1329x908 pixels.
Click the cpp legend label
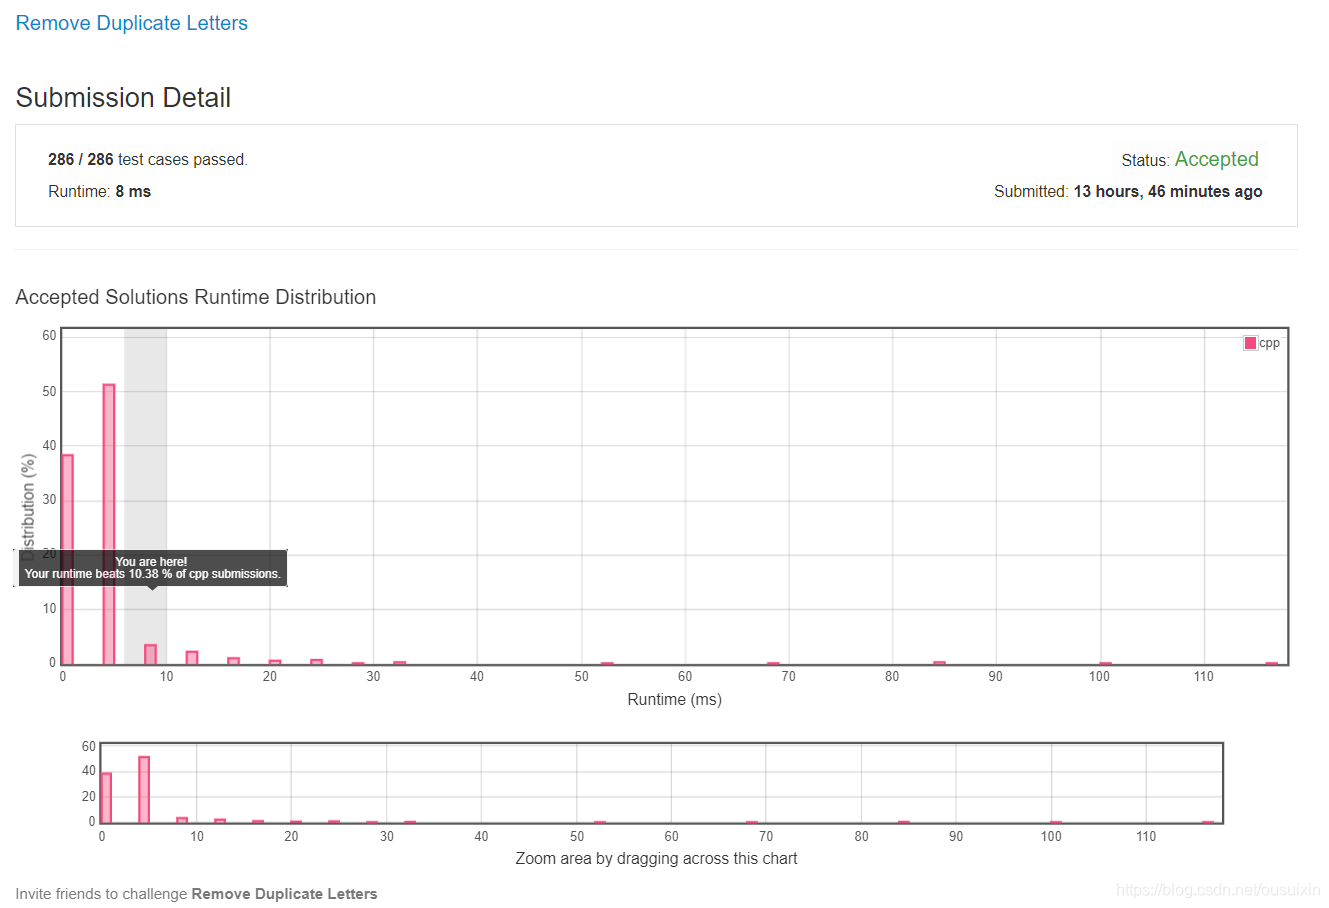click(1269, 343)
